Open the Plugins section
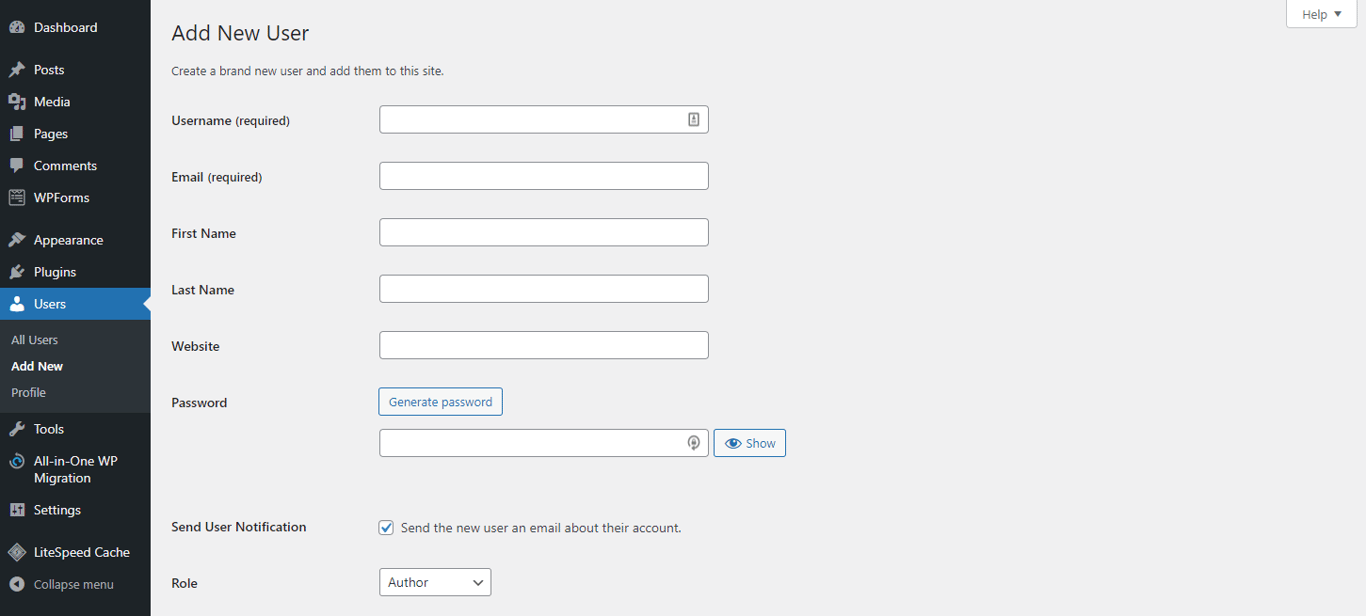 [x=20, y=271]
